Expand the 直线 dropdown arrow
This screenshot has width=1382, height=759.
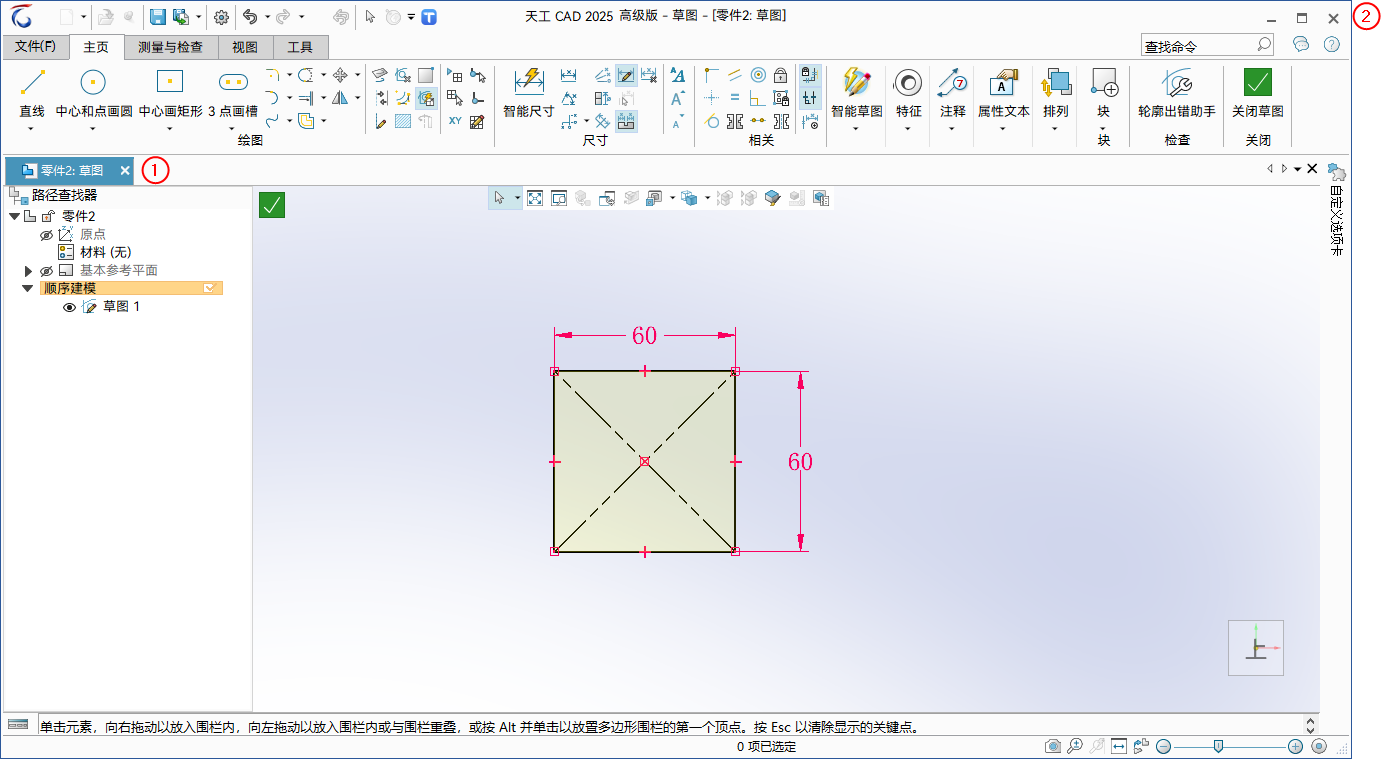click(x=32, y=129)
